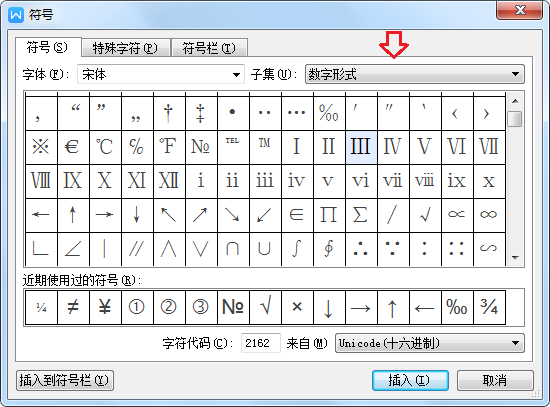Choose the trademark TM symbol
Screen dimensions: 550x407
tap(265, 147)
